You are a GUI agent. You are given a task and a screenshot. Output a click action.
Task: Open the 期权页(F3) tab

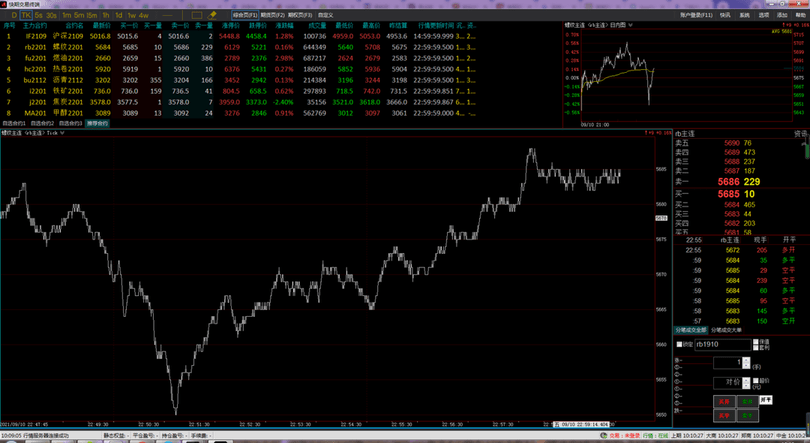tap(300, 15)
